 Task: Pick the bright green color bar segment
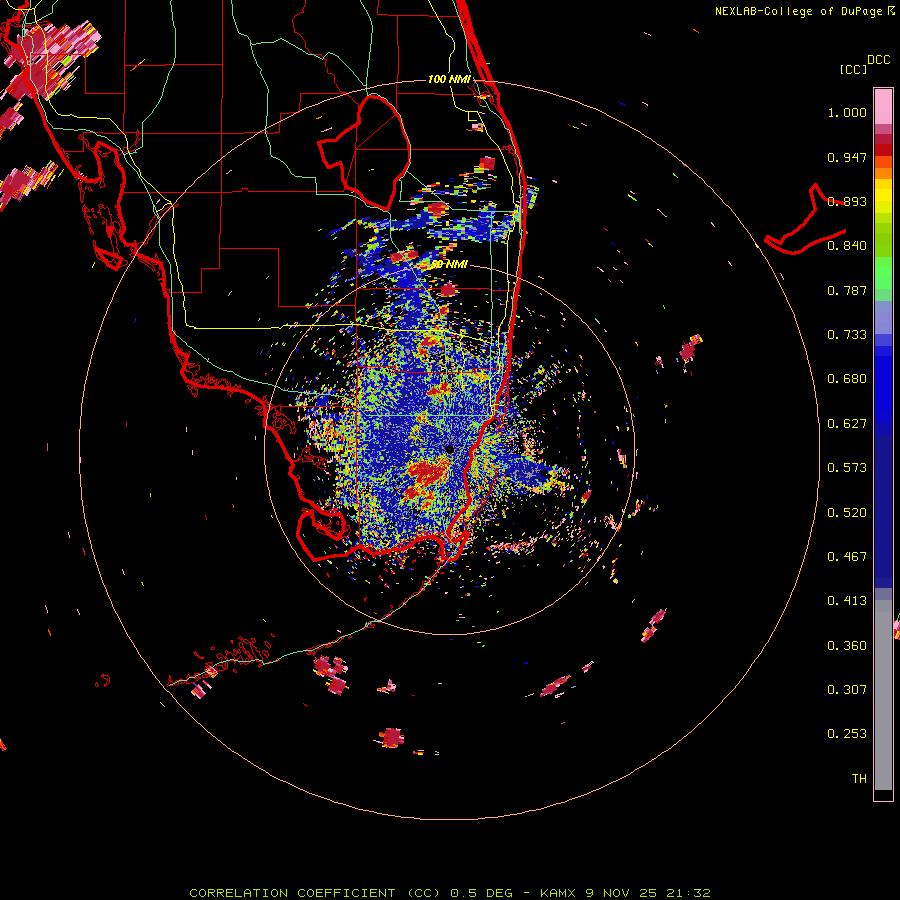[x=883, y=273]
